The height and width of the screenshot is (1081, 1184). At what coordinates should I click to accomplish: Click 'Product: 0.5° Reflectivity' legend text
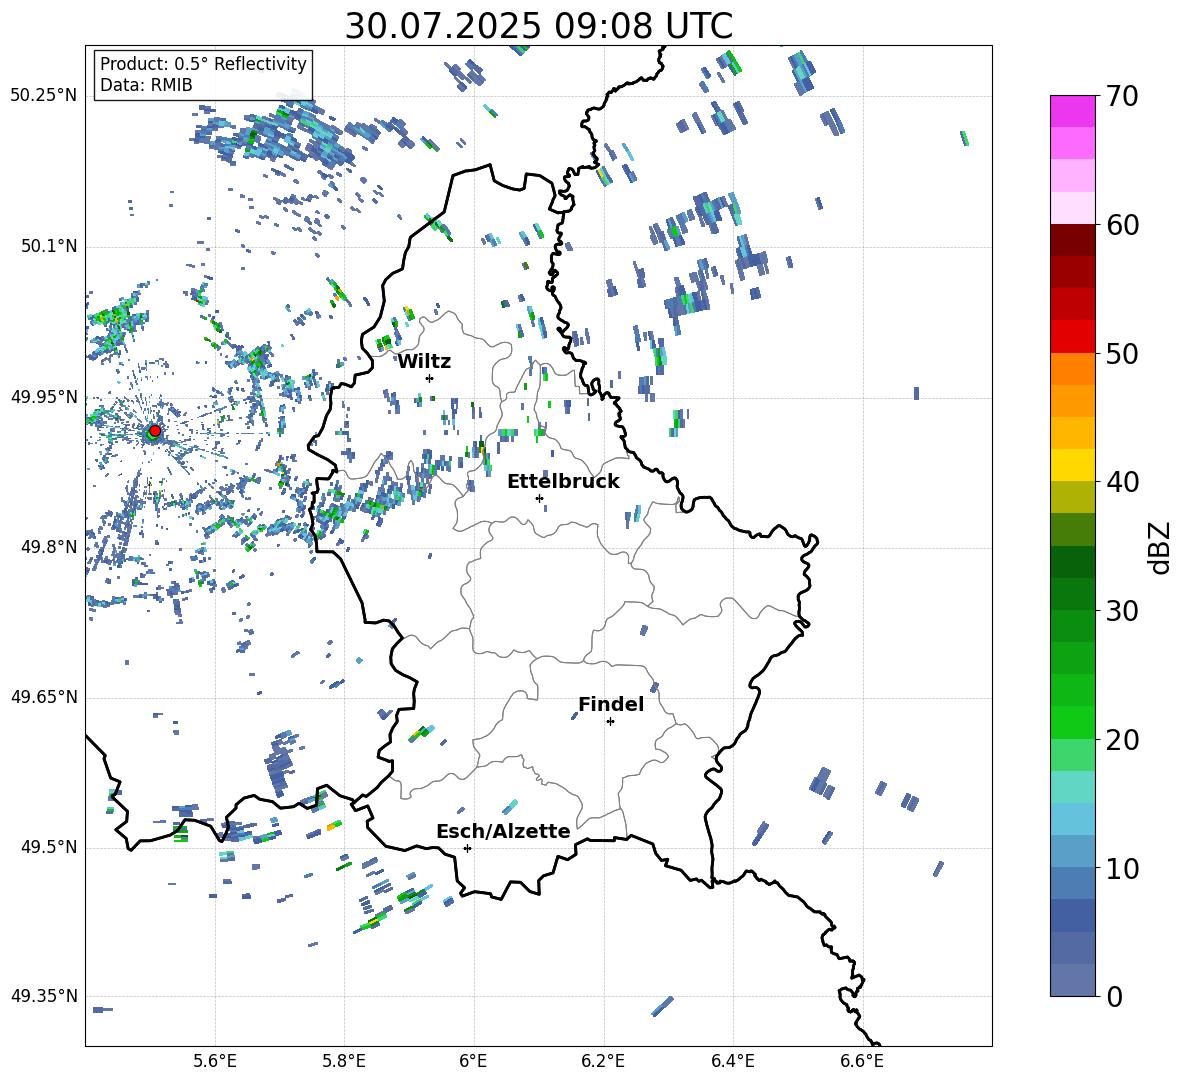203,63
